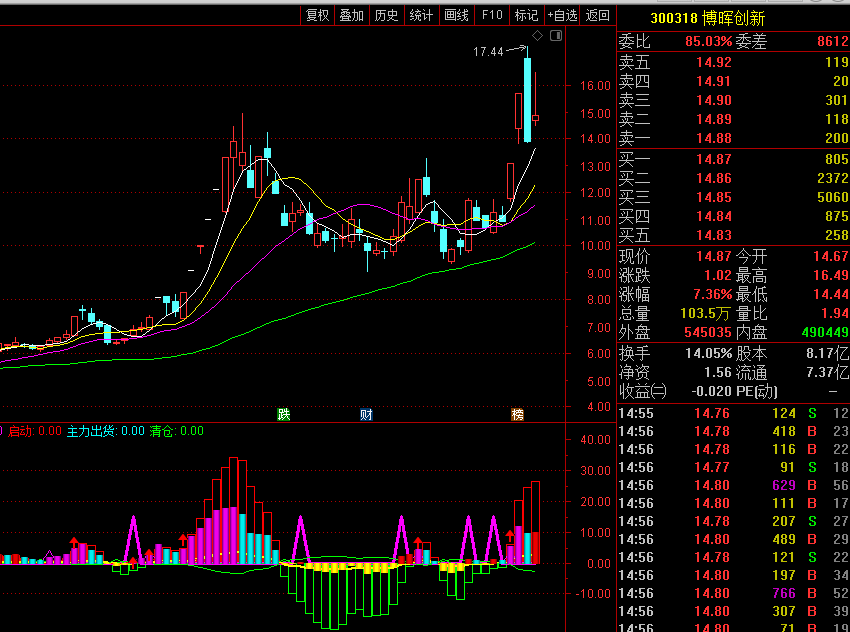Toggle the side panel icon near chart corner
The height and width of the screenshot is (632, 850).
(x=556, y=36)
